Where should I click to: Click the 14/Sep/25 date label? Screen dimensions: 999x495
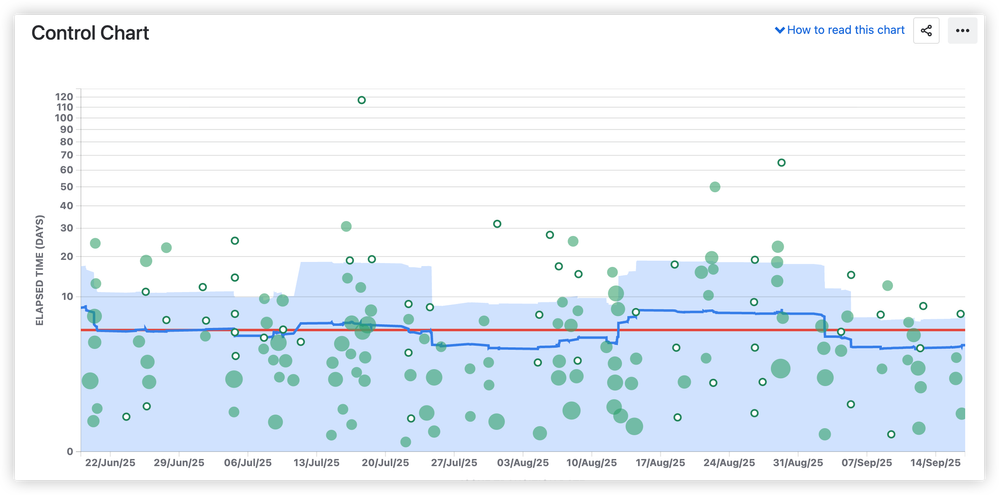[935, 463]
